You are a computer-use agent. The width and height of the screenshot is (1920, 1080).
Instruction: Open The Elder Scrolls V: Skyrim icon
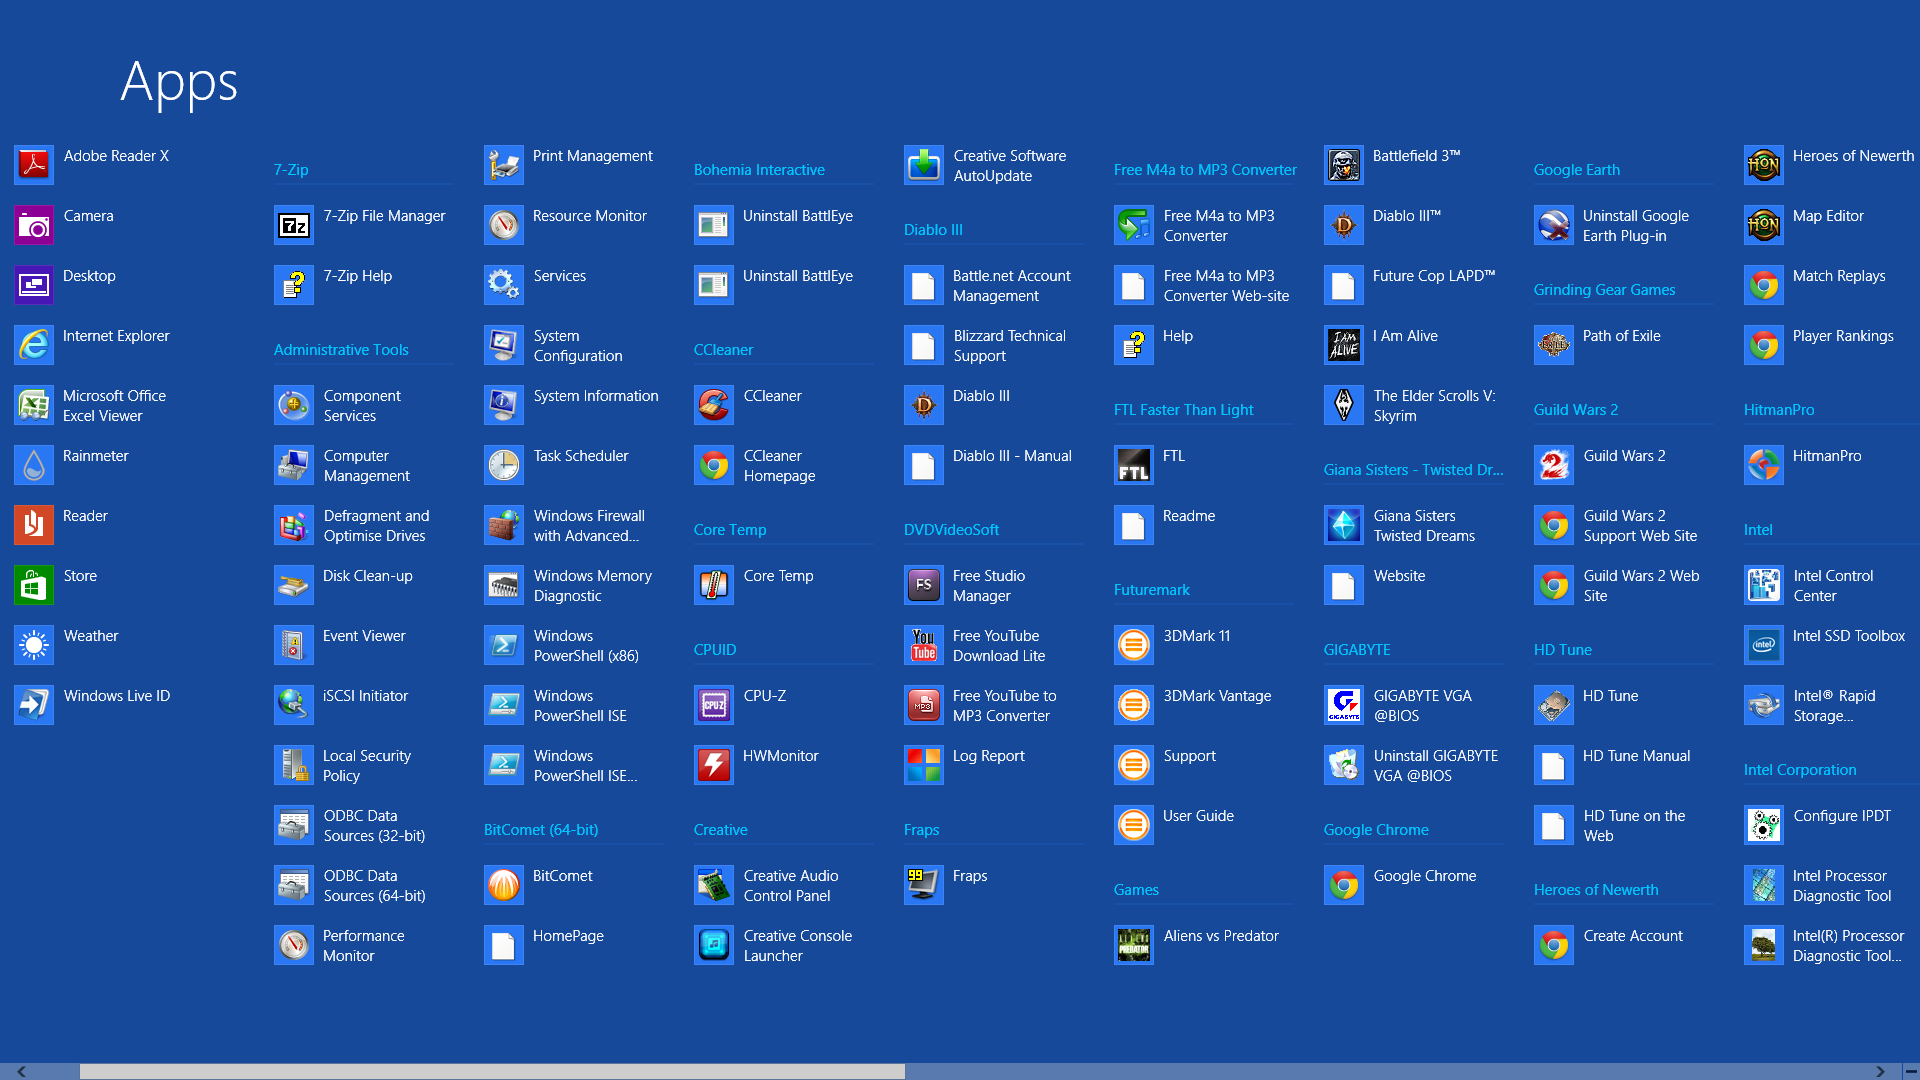(1344, 405)
